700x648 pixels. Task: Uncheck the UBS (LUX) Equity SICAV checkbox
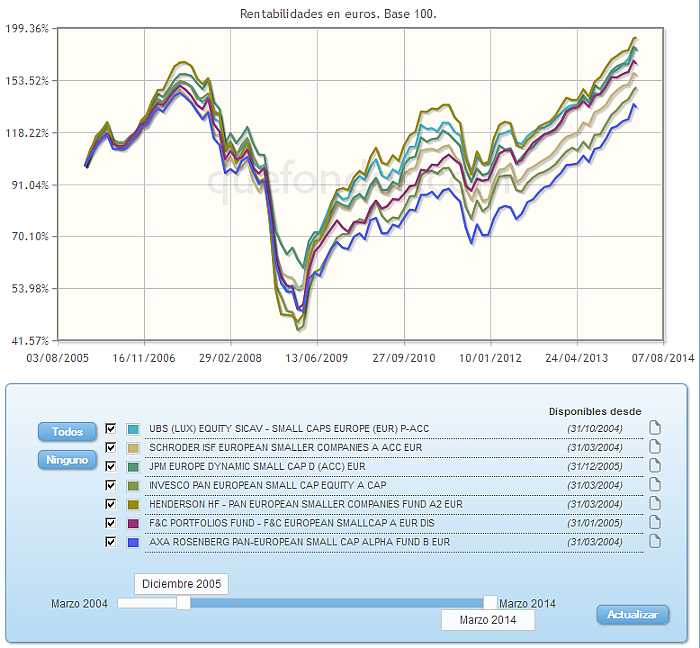[111, 428]
